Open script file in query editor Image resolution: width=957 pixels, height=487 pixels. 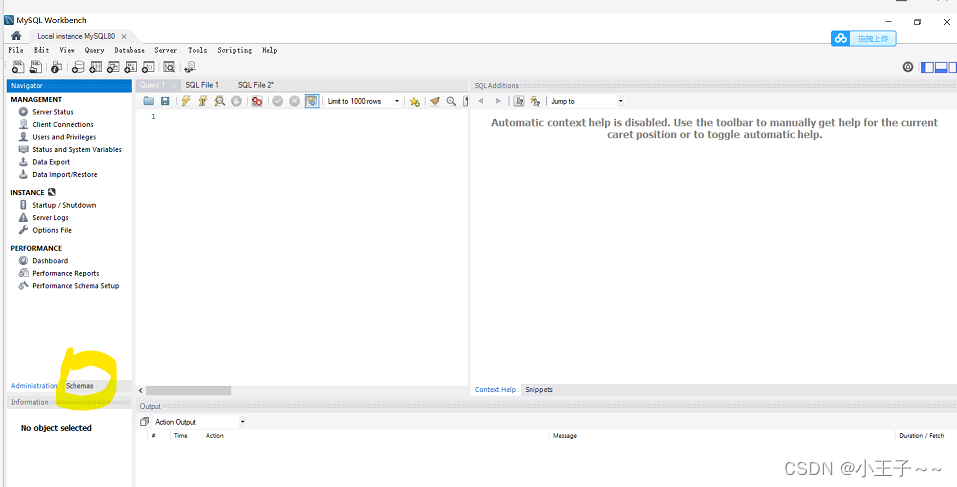[x=148, y=101]
